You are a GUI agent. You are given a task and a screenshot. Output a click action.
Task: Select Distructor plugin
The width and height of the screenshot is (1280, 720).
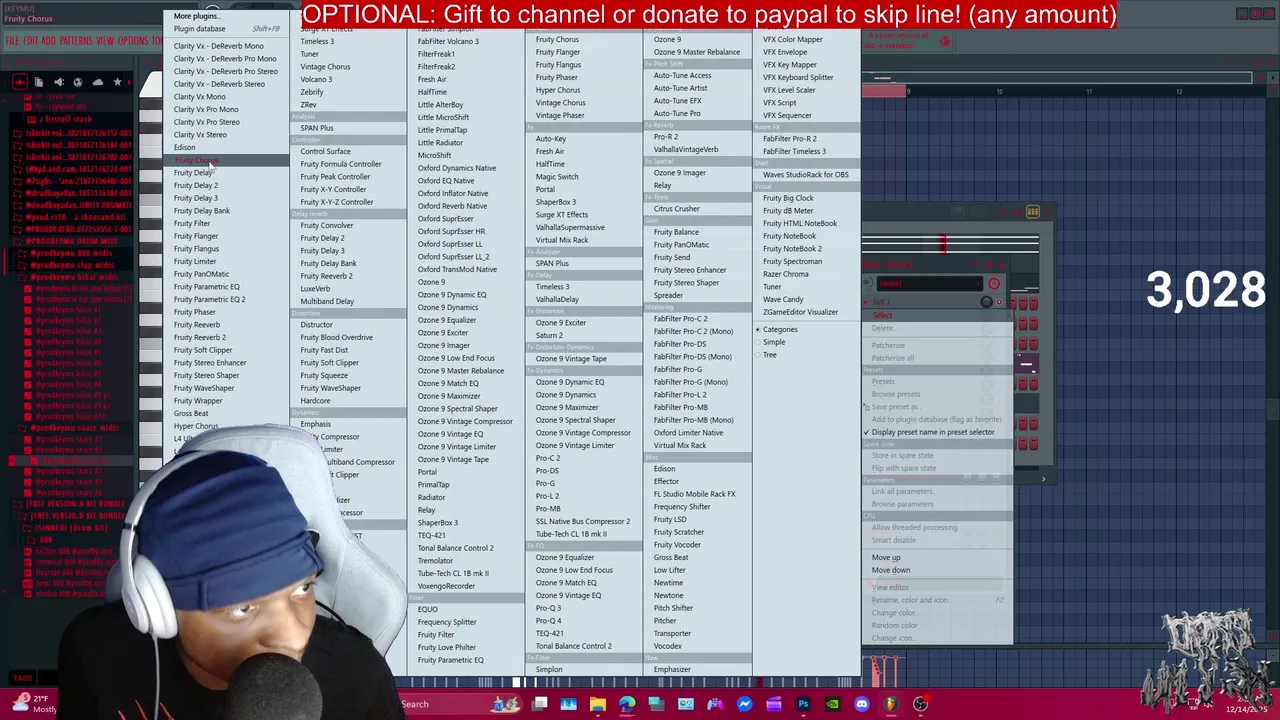point(316,325)
